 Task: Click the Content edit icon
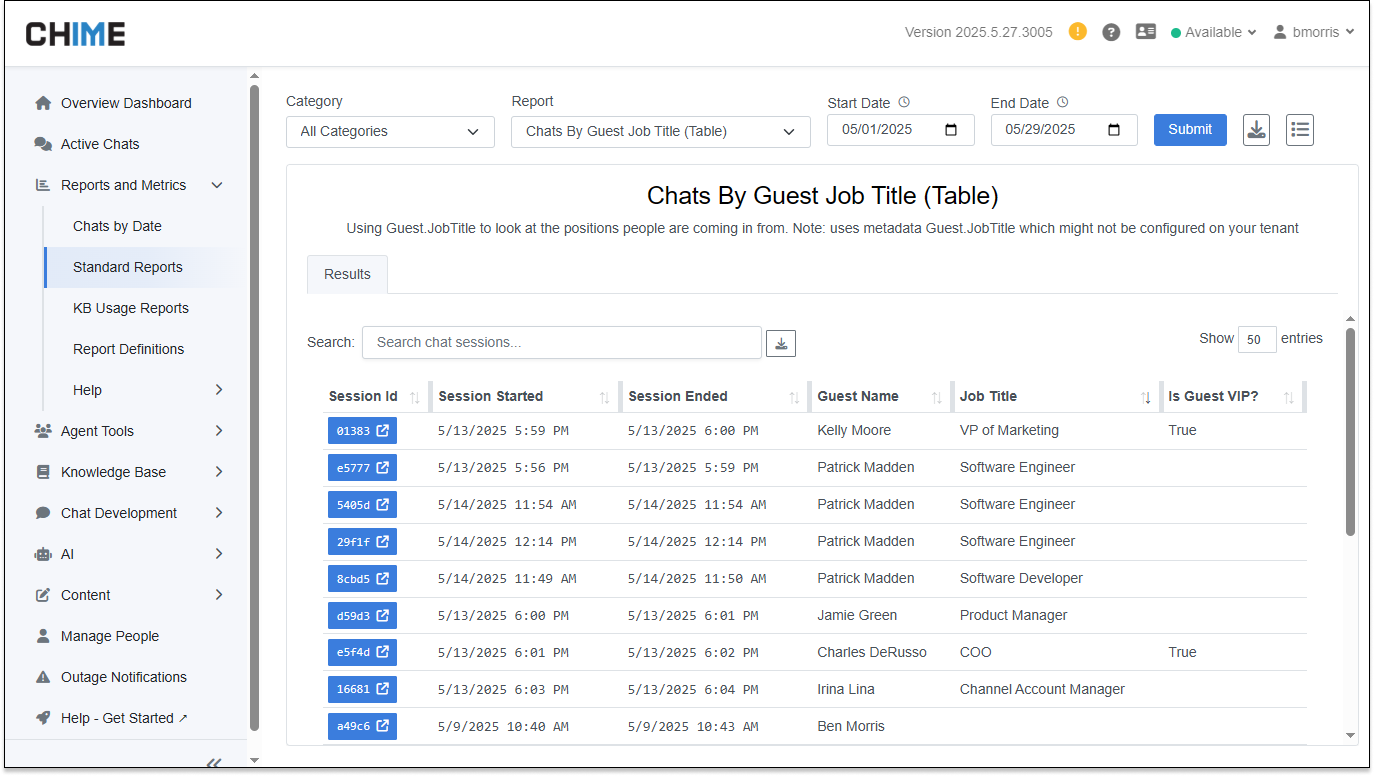pos(43,595)
